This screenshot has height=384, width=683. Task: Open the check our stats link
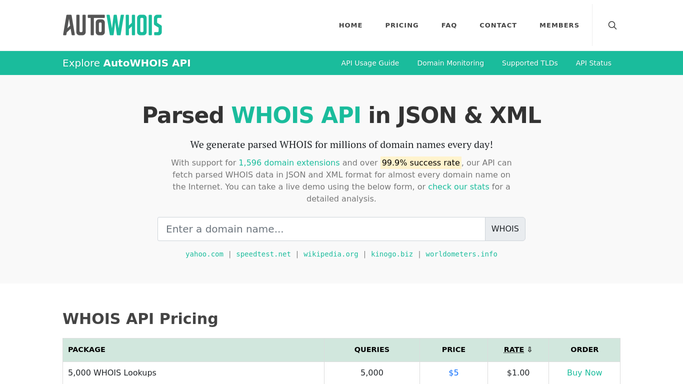(x=458, y=187)
